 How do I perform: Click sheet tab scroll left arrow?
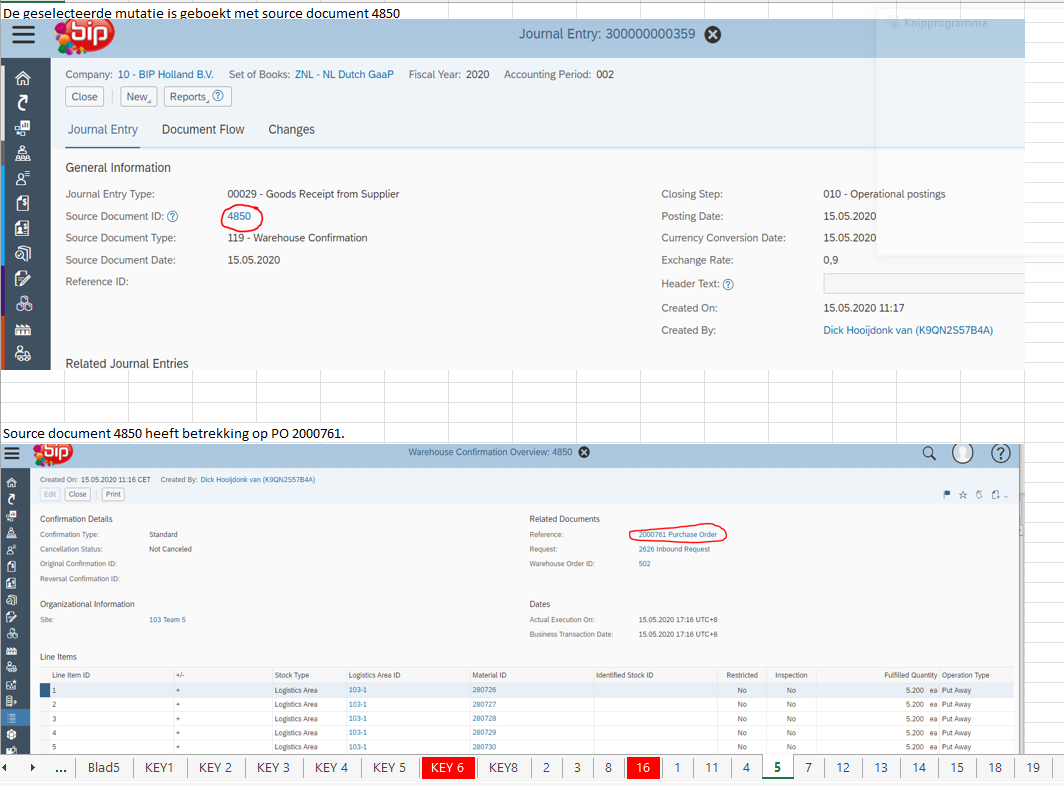[5, 768]
